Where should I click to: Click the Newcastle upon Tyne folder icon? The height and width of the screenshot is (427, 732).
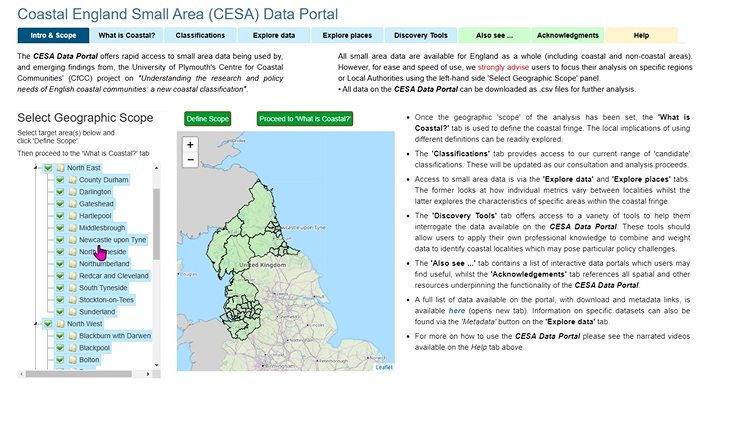click(72, 240)
